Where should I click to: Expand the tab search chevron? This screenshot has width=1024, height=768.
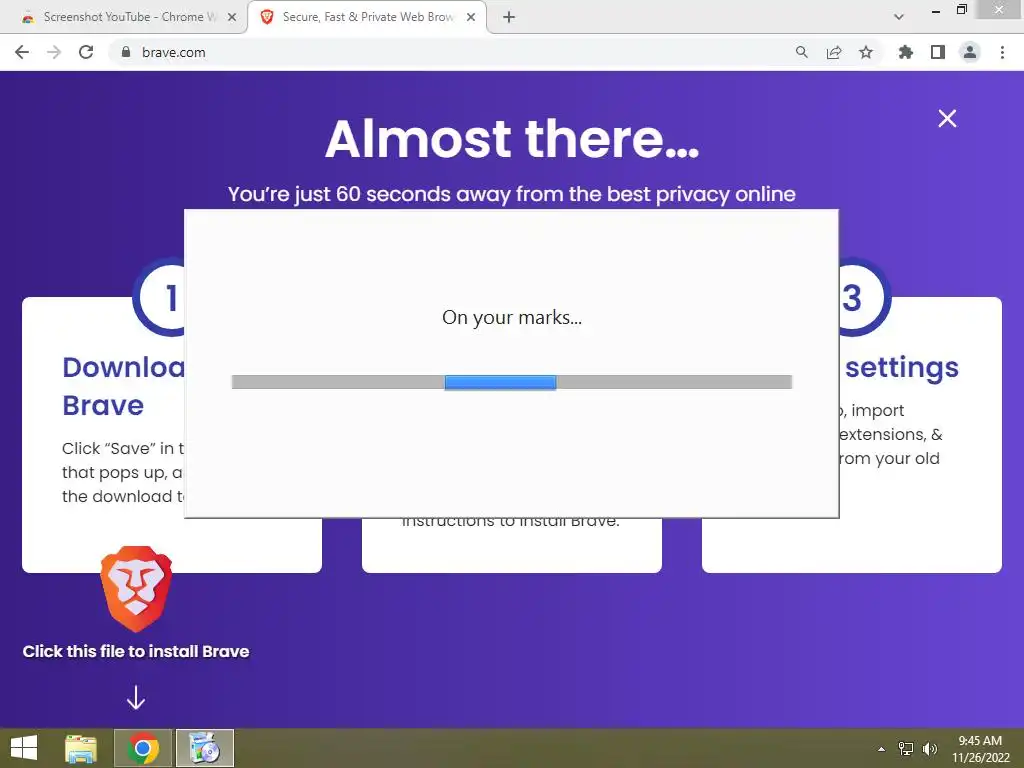[899, 17]
